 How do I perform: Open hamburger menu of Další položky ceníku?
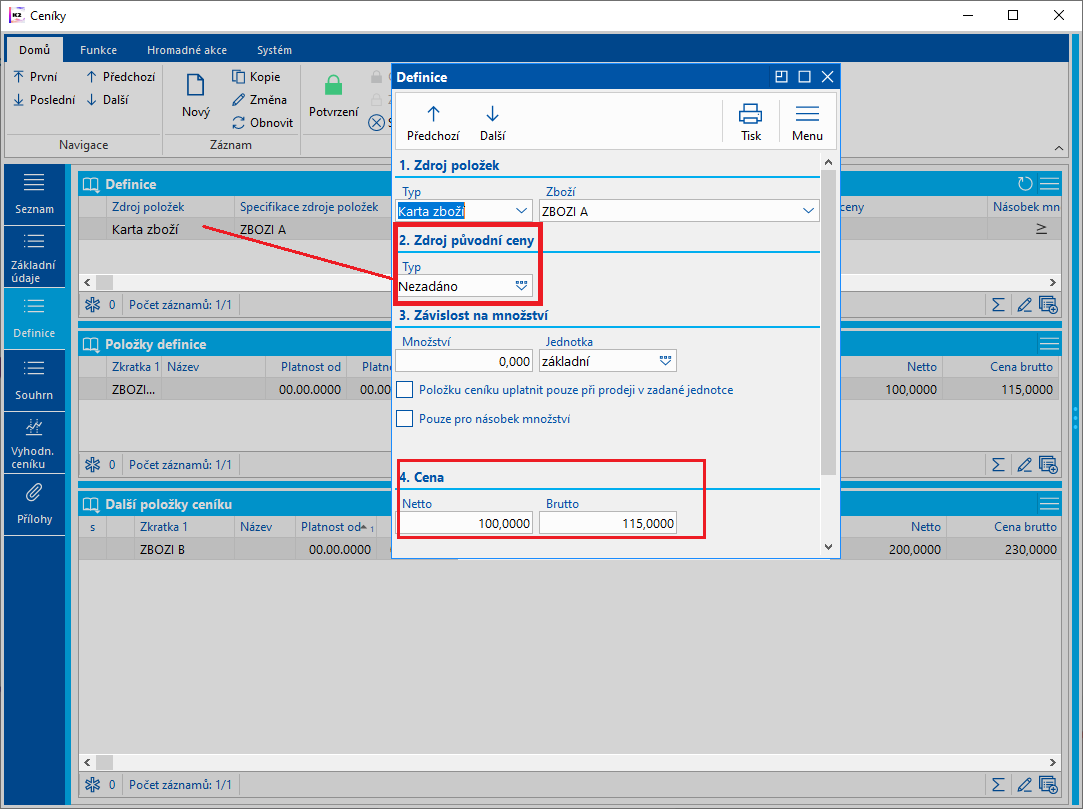[x=1049, y=504]
